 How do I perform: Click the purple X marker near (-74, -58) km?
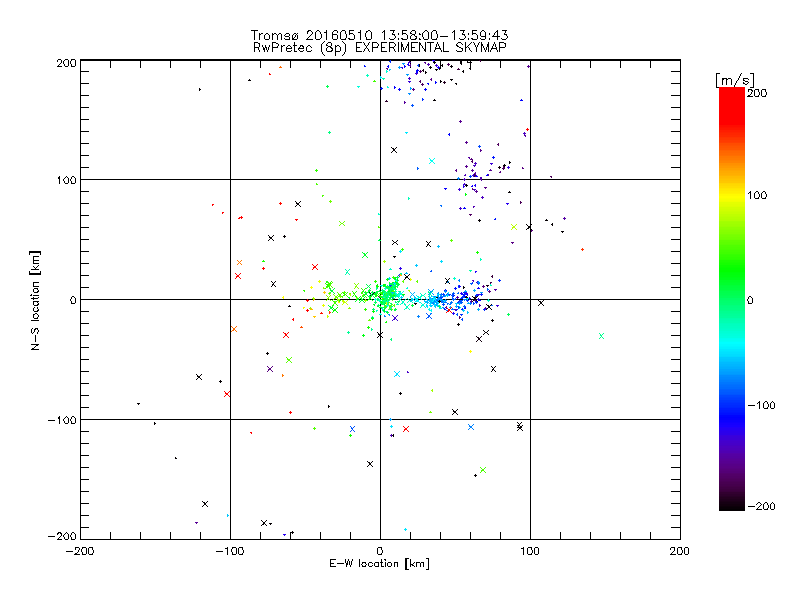[270, 369]
